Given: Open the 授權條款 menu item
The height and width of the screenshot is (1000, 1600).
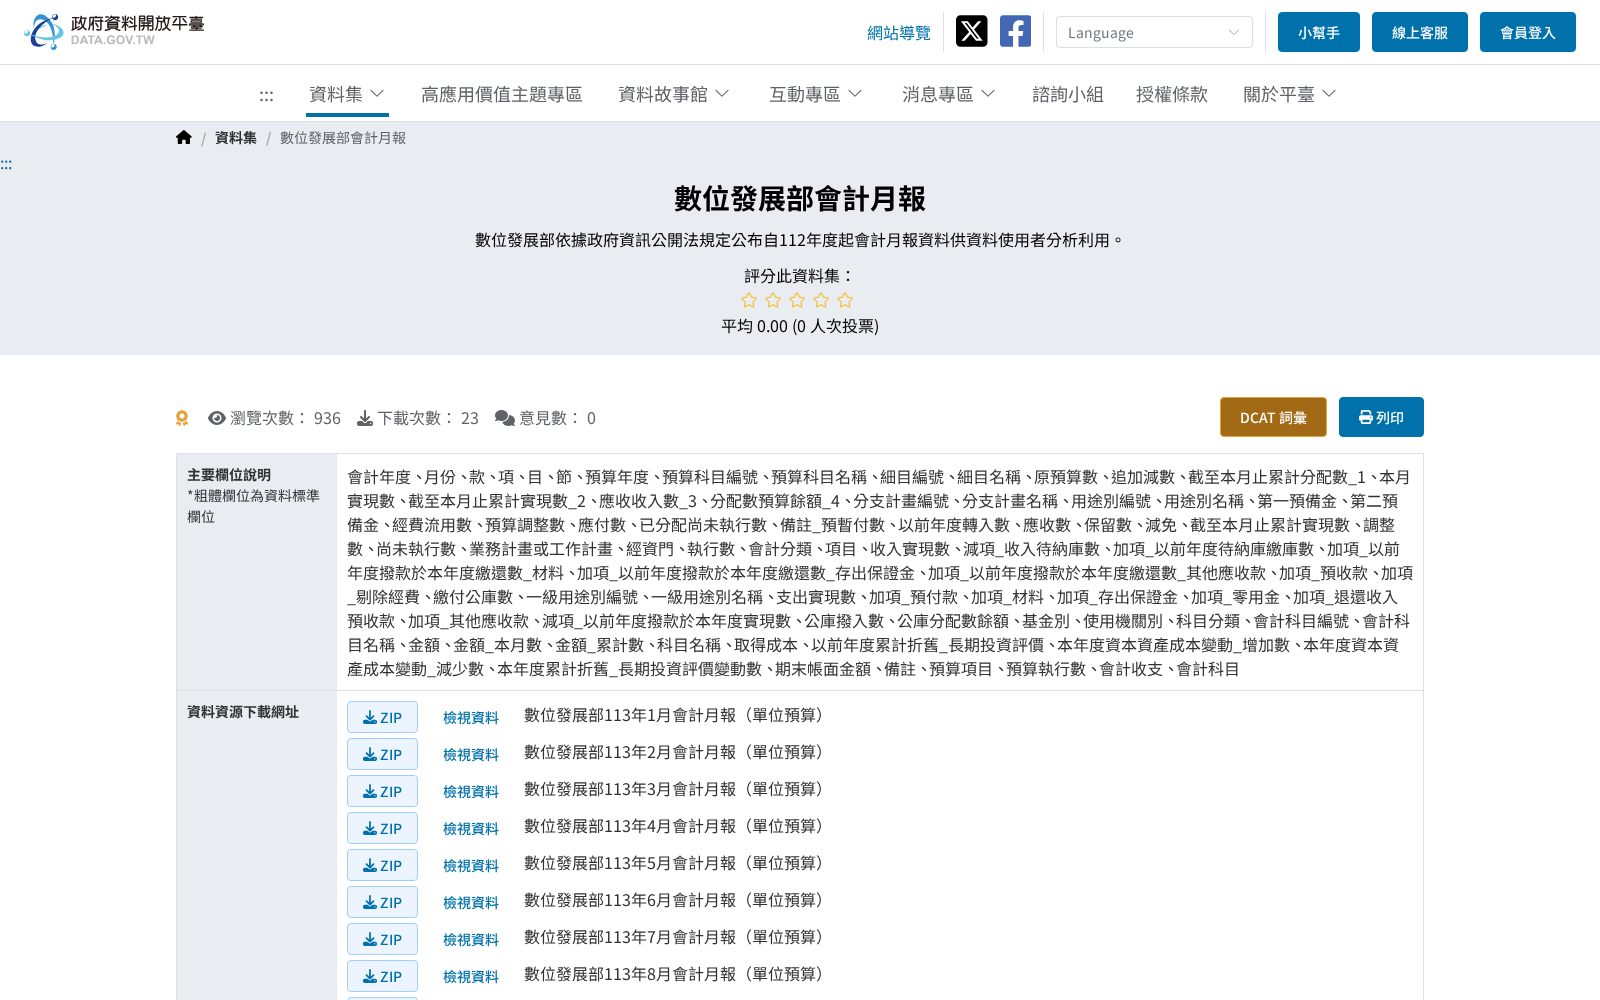Looking at the screenshot, I should click(x=1172, y=94).
